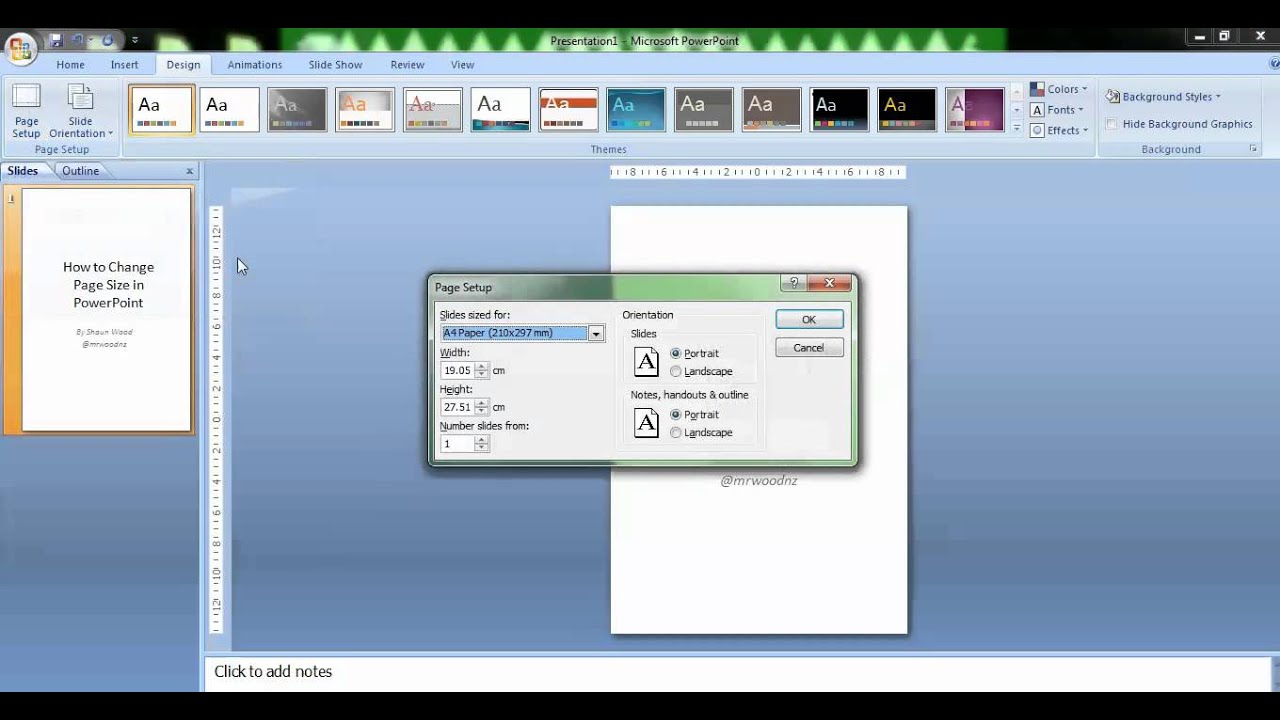Select the twelfth black theme with yellow Aa
This screenshot has width=1280, height=720.
coord(907,110)
